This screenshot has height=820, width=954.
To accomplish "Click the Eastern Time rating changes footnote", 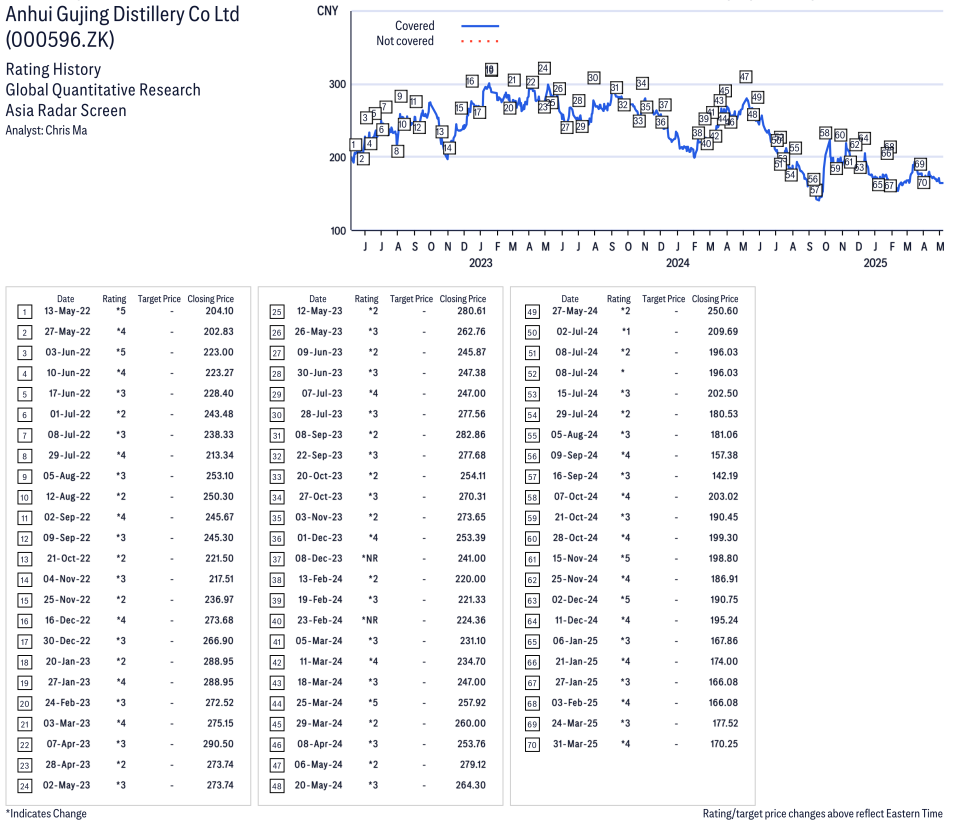I will click(x=823, y=814).
